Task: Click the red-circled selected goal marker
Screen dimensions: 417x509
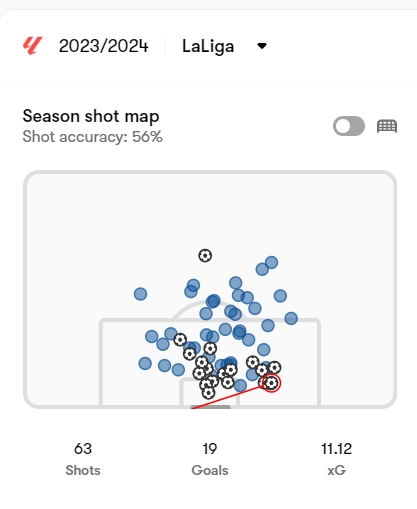Action: 271,383
